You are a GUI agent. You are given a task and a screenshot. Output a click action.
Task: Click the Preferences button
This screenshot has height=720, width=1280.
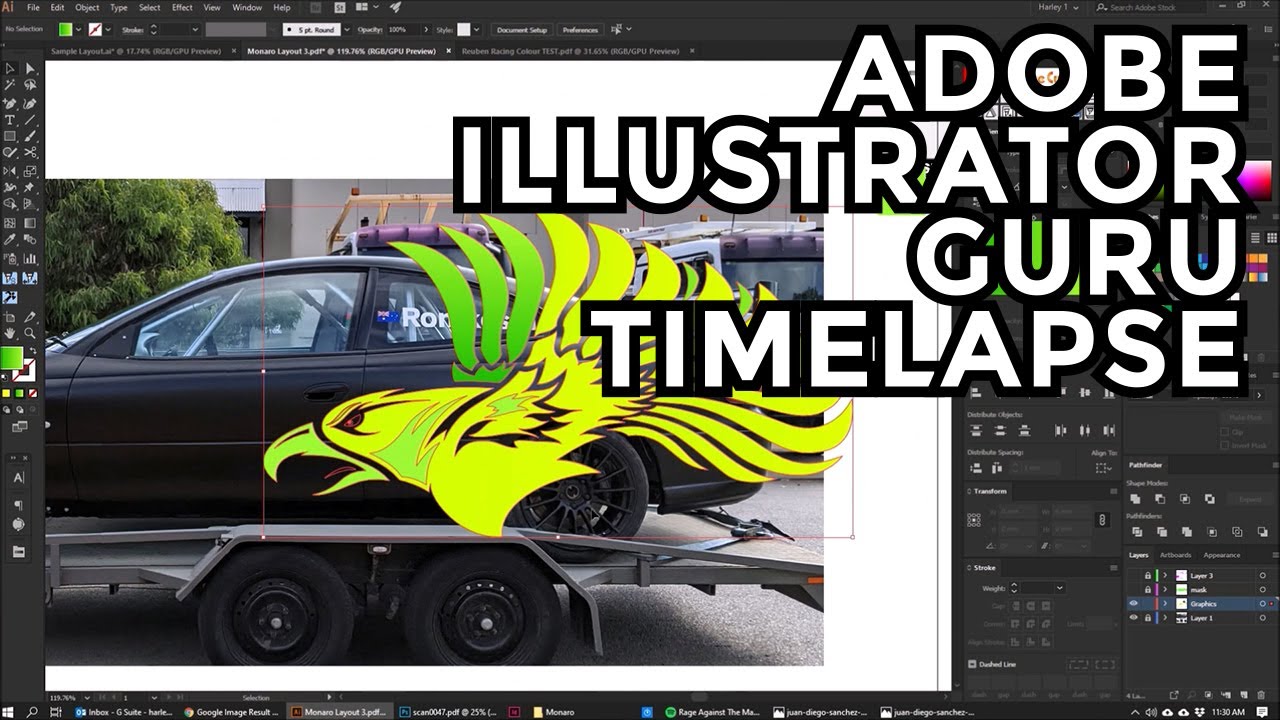point(580,30)
